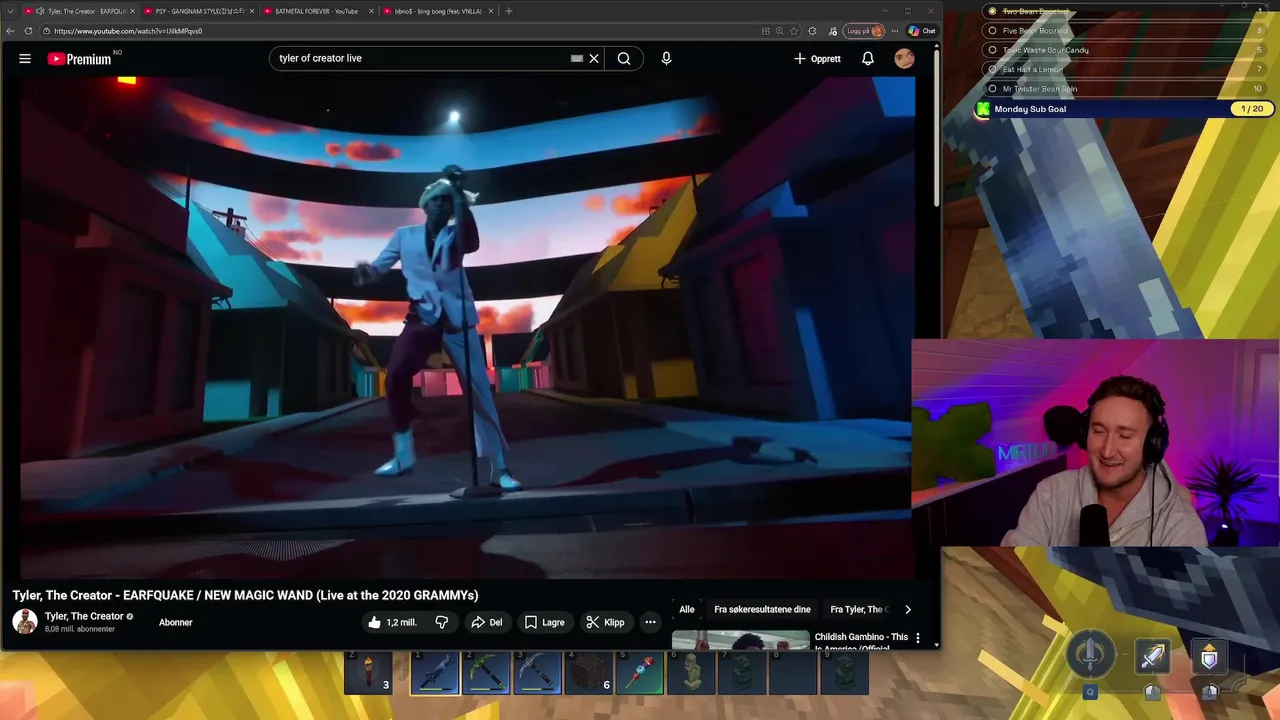Like the video with thumbs up
The image size is (1280, 720).
click(392, 622)
